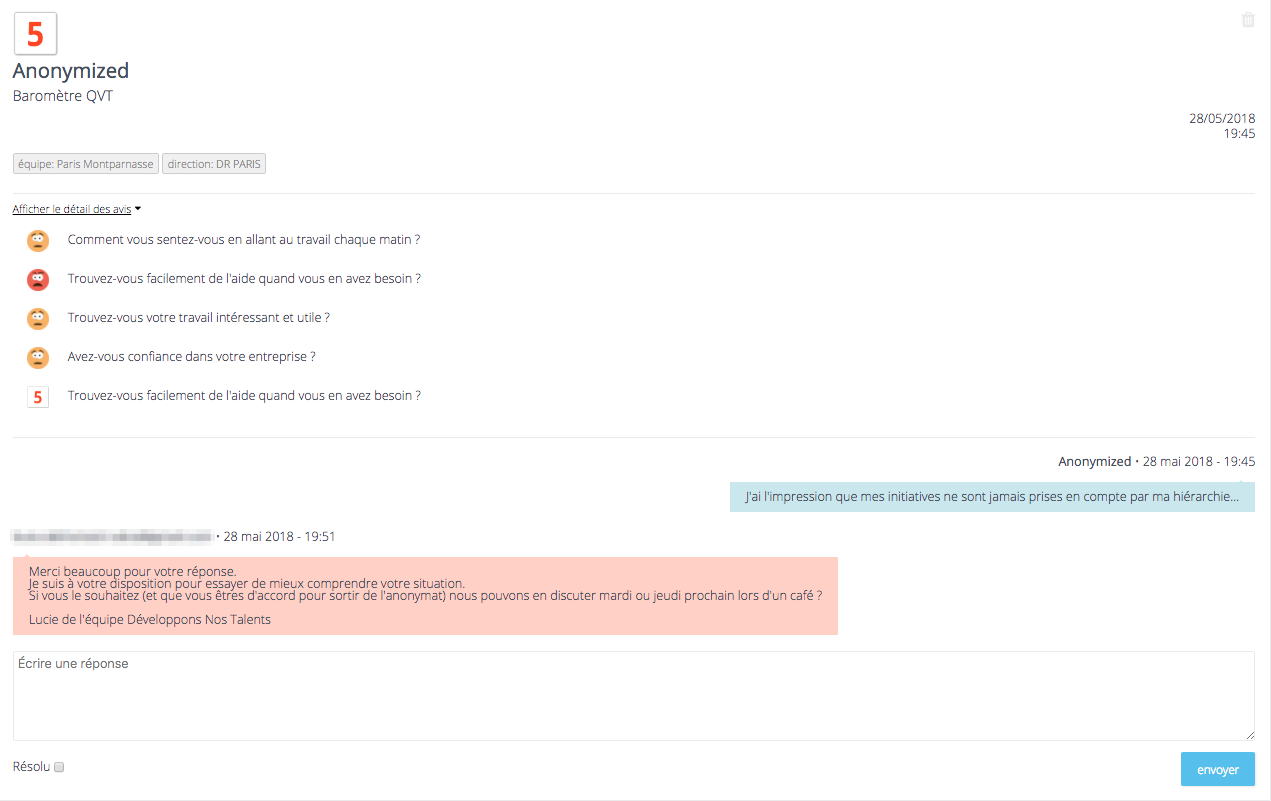Click small score 5 icon in list

[38, 397]
